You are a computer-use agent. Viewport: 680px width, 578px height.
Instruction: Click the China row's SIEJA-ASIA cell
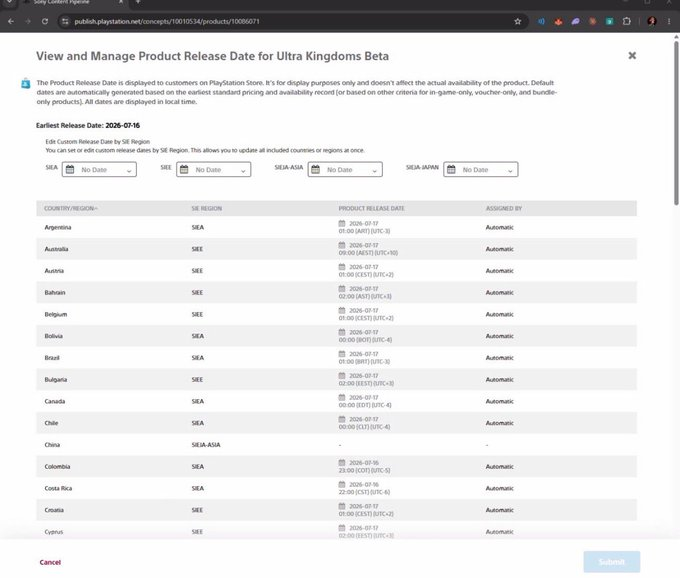pyautogui.click(x=206, y=445)
